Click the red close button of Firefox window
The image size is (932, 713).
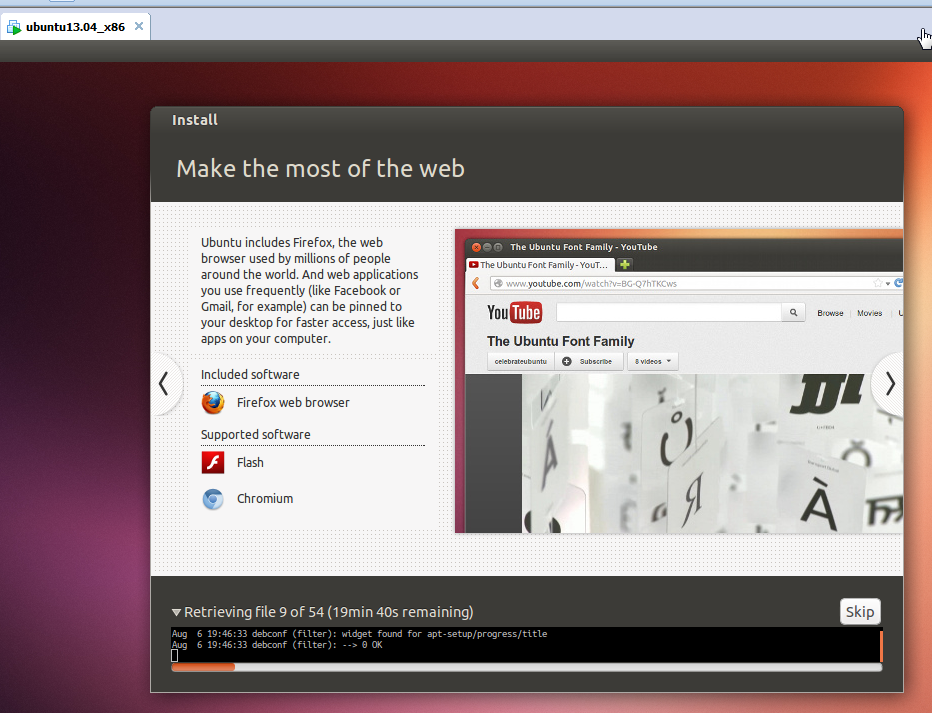476,247
